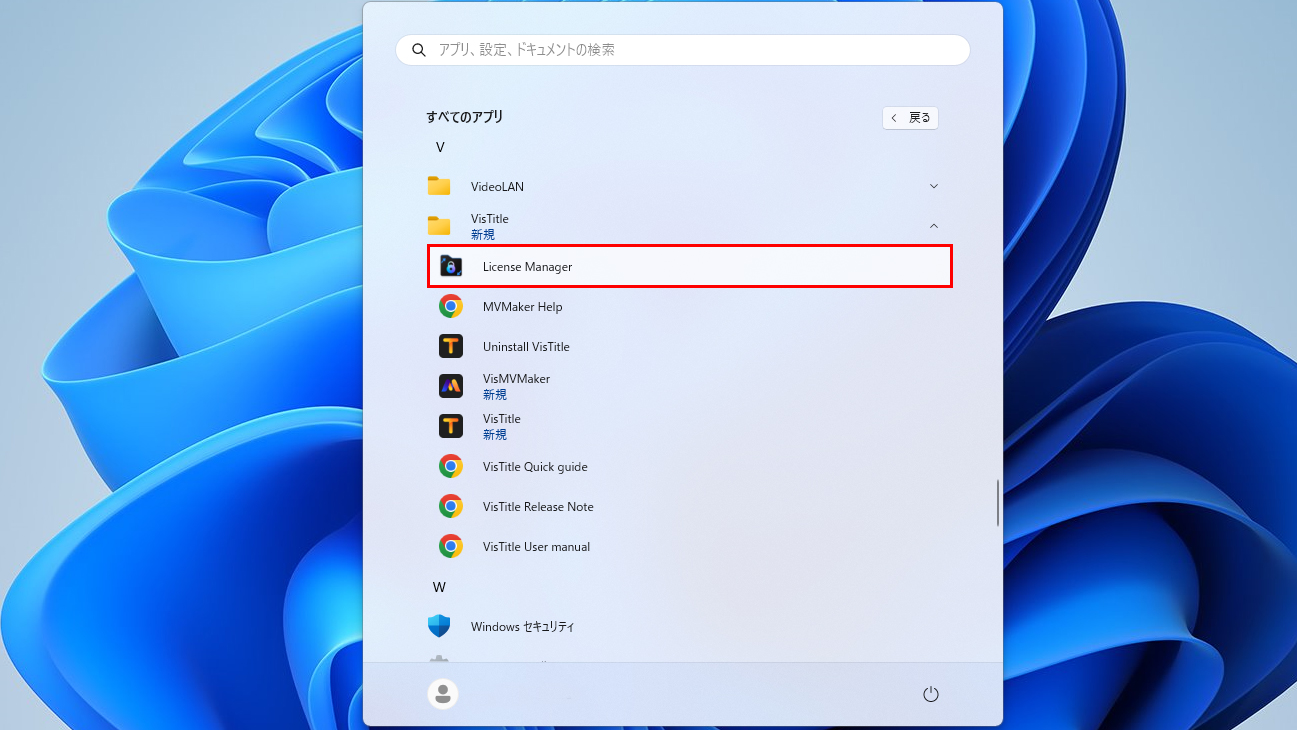Click the Windows セキュリティ shield icon
Viewport: 1297px width, 730px height.
[439, 627]
